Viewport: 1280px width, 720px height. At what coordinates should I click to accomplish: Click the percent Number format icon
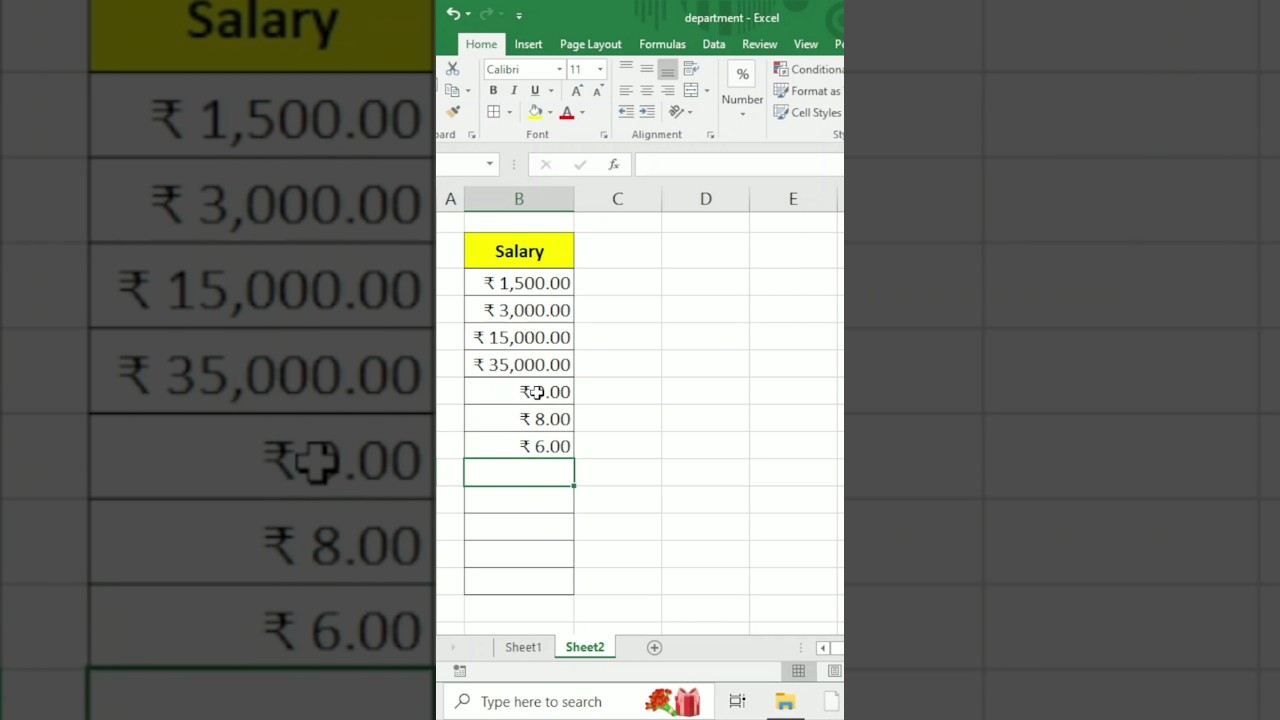tap(742, 74)
